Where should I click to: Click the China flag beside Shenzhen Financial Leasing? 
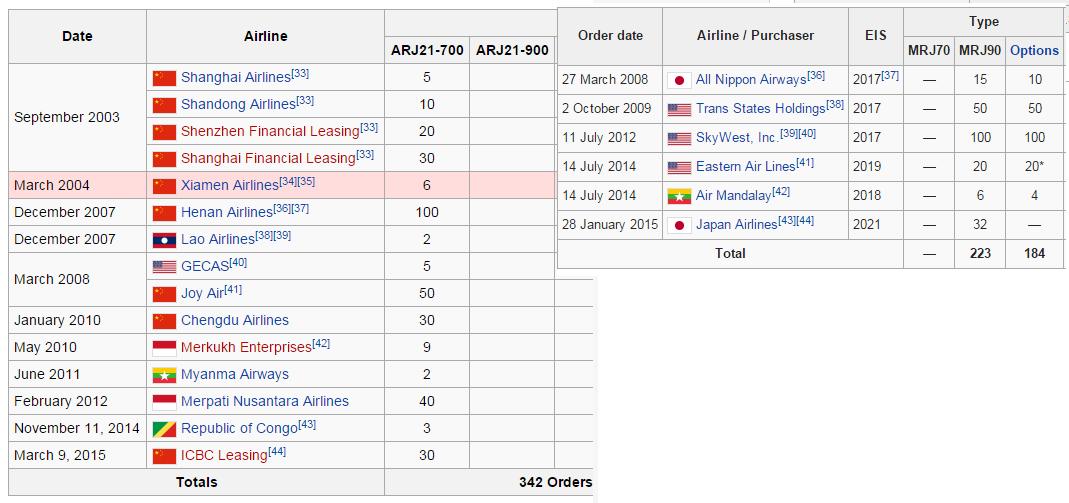coord(164,132)
